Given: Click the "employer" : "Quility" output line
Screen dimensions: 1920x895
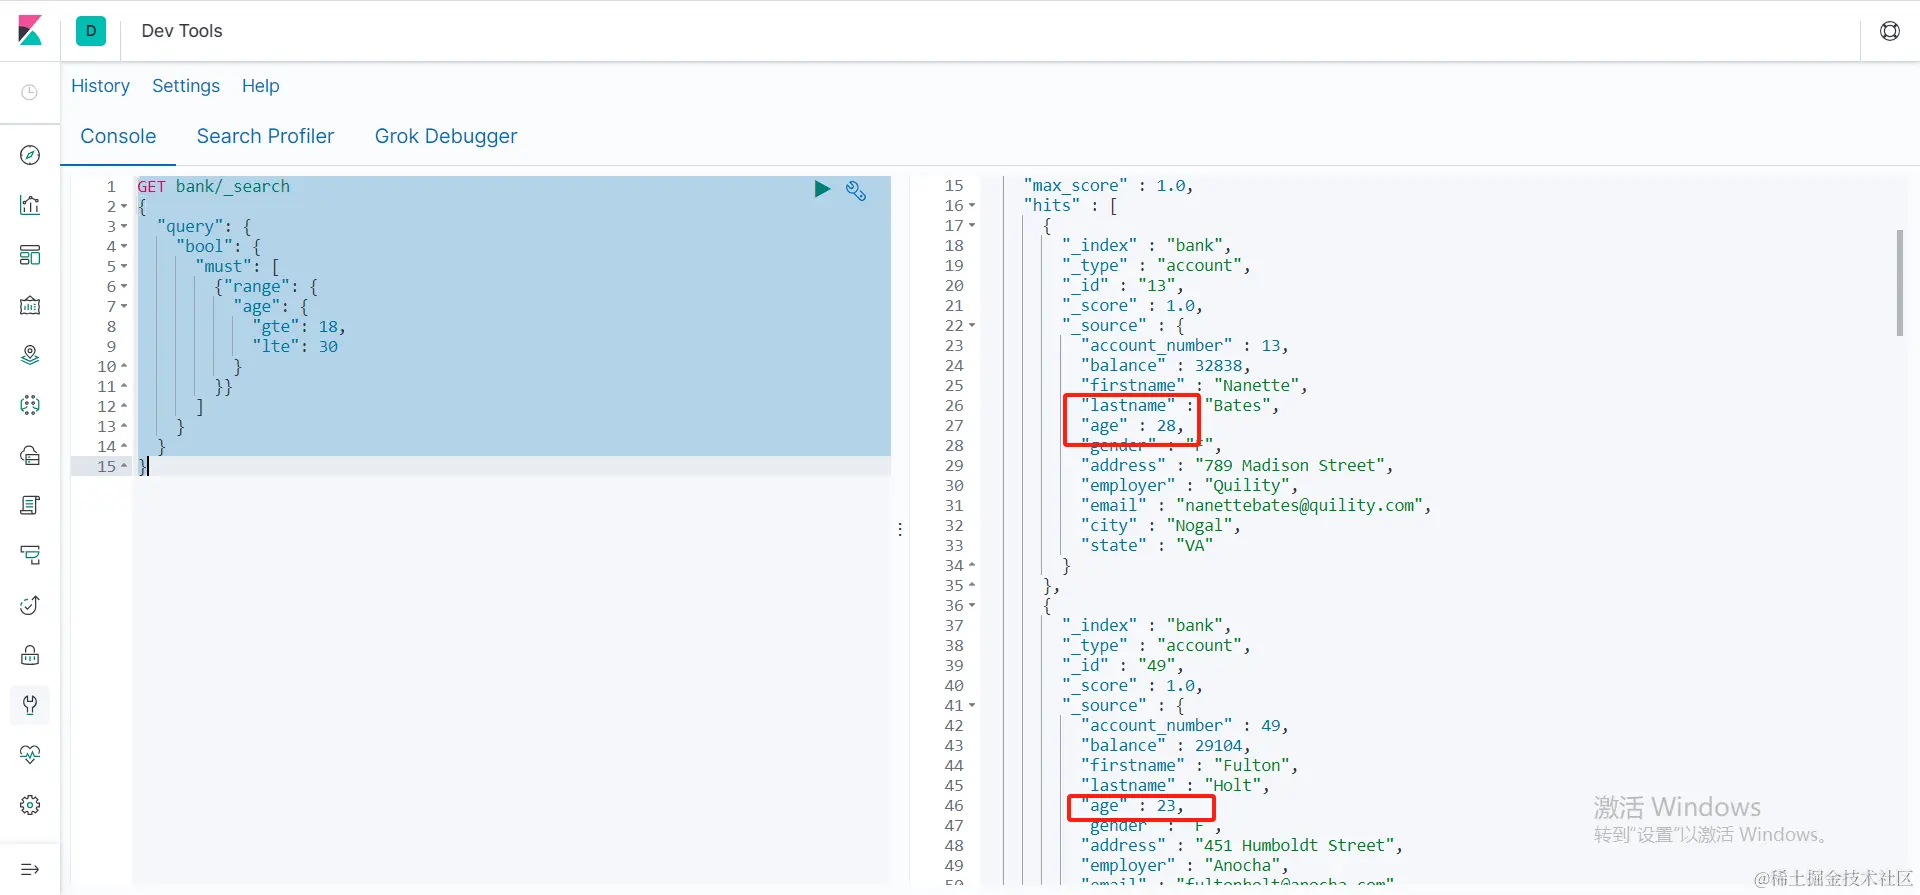Looking at the screenshot, I should click(1189, 486).
